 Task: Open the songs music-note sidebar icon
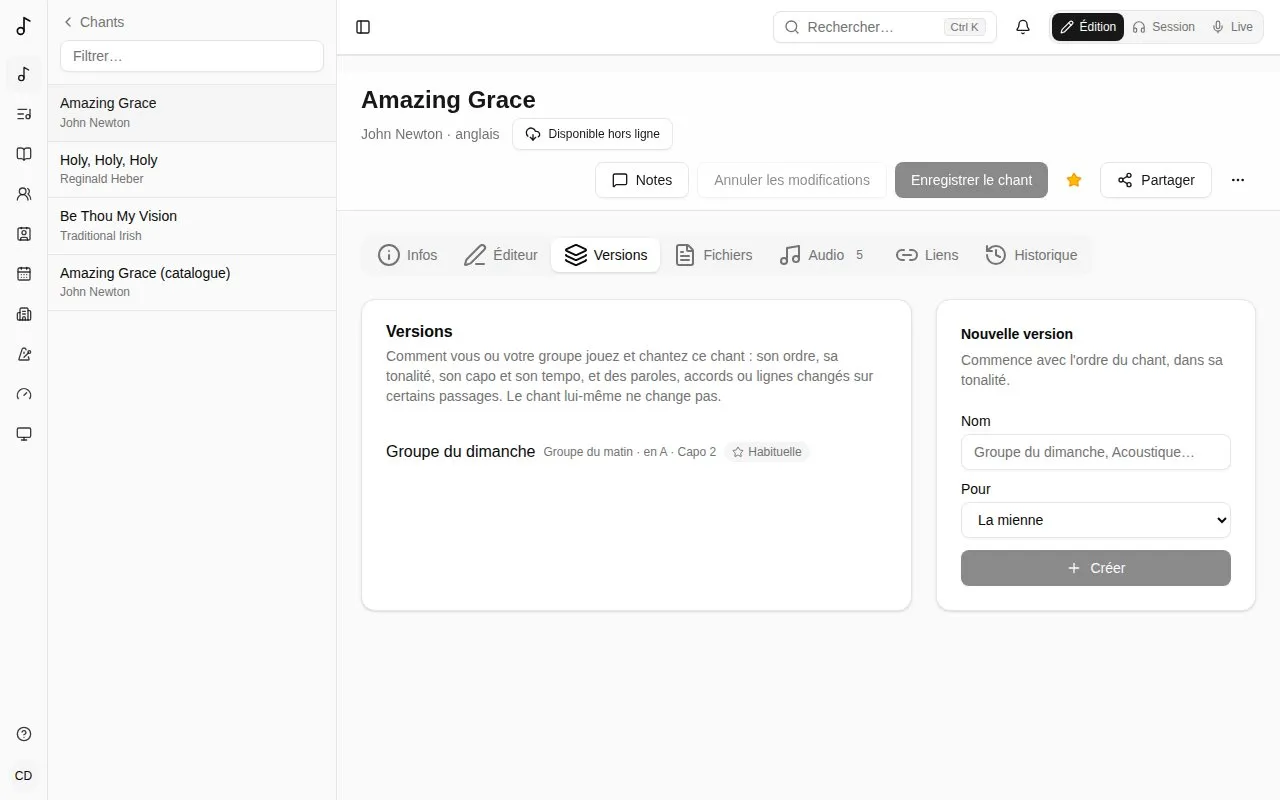pos(24,74)
